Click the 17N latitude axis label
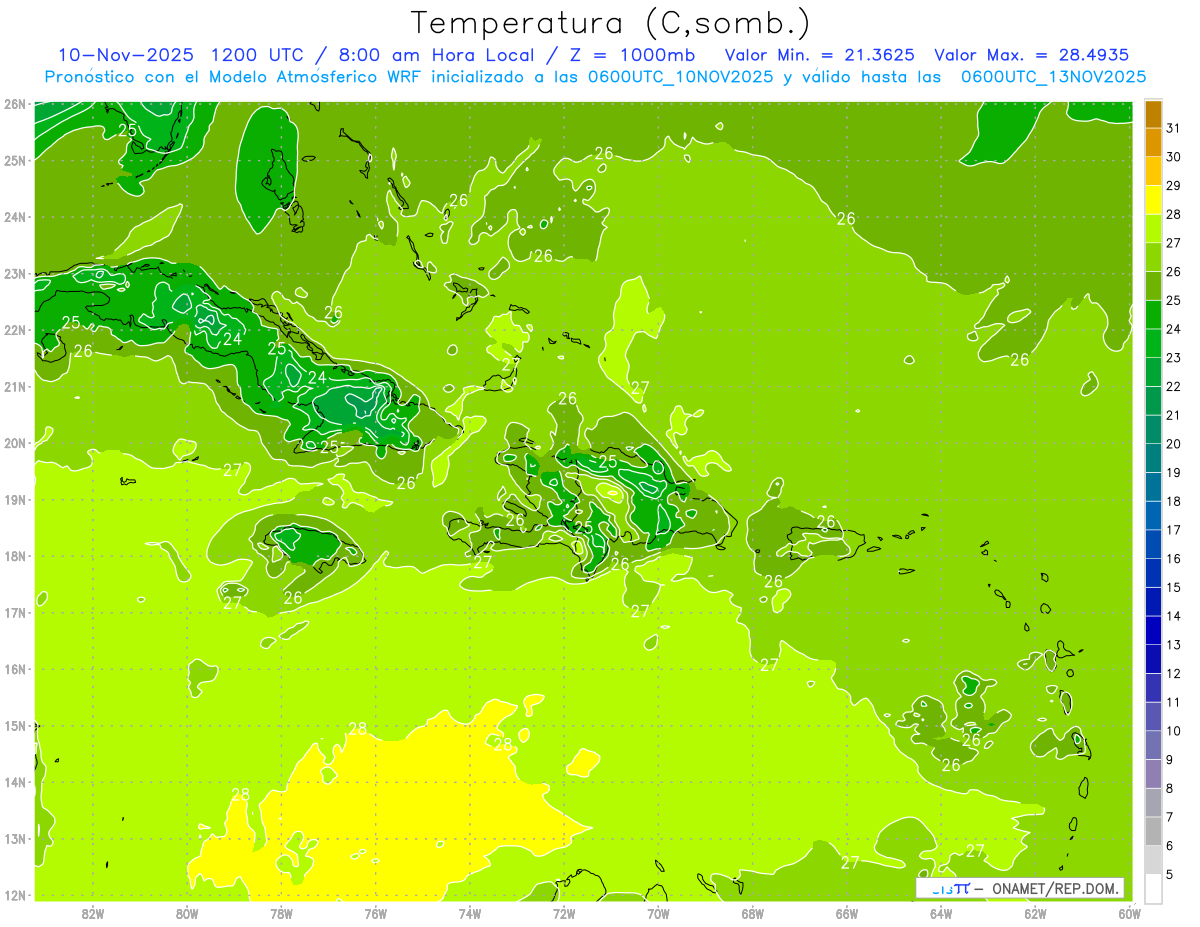Viewport: 1200px width, 927px height. [x=14, y=612]
